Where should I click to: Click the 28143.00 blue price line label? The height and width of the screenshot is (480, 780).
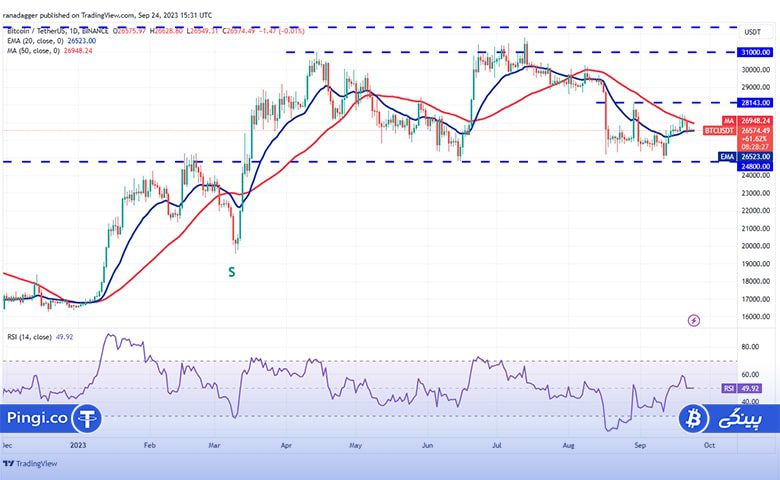tap(755, 103)
